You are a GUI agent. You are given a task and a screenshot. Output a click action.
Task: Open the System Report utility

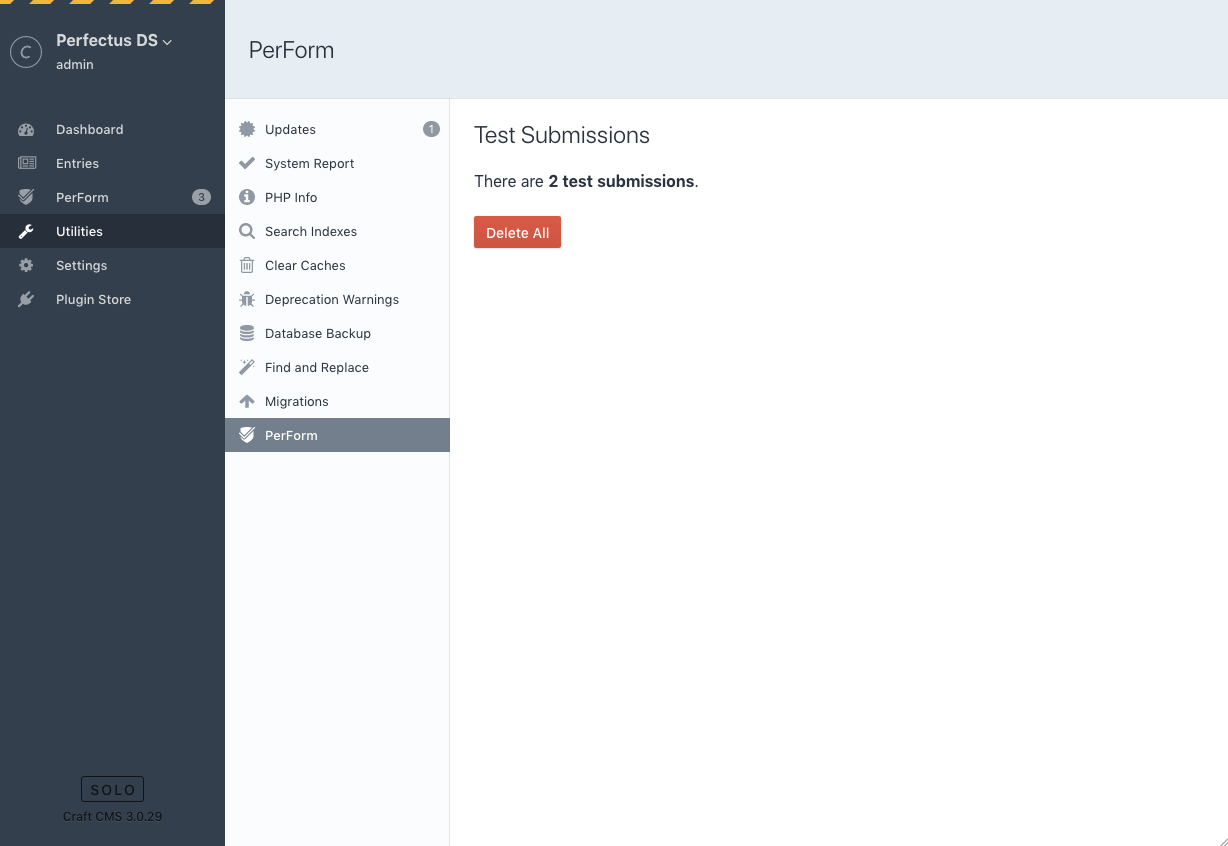click(309, 164)
